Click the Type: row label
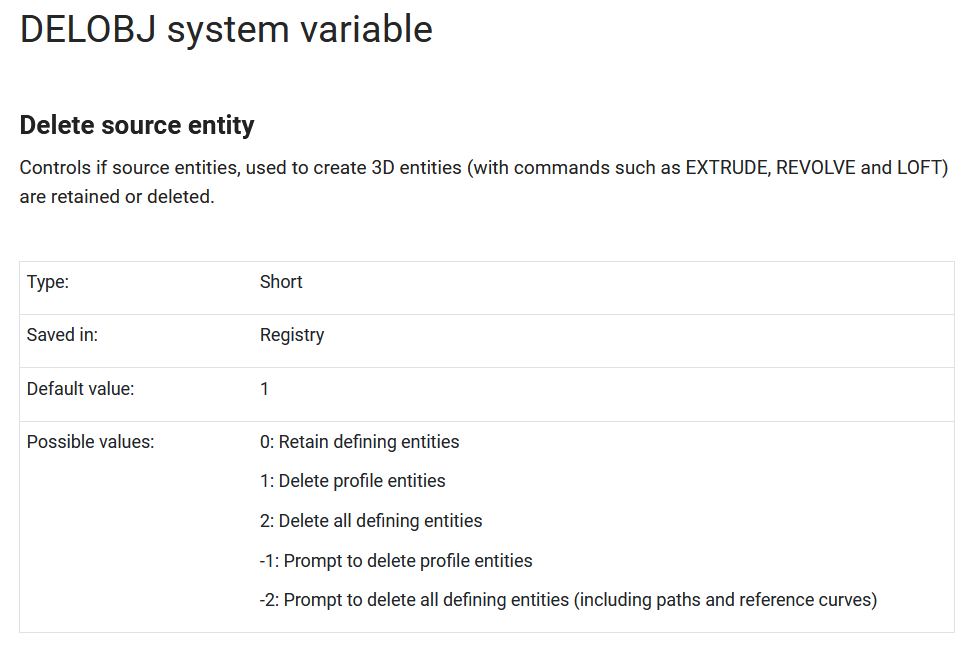The image size is (976, 647). (48, 282)
